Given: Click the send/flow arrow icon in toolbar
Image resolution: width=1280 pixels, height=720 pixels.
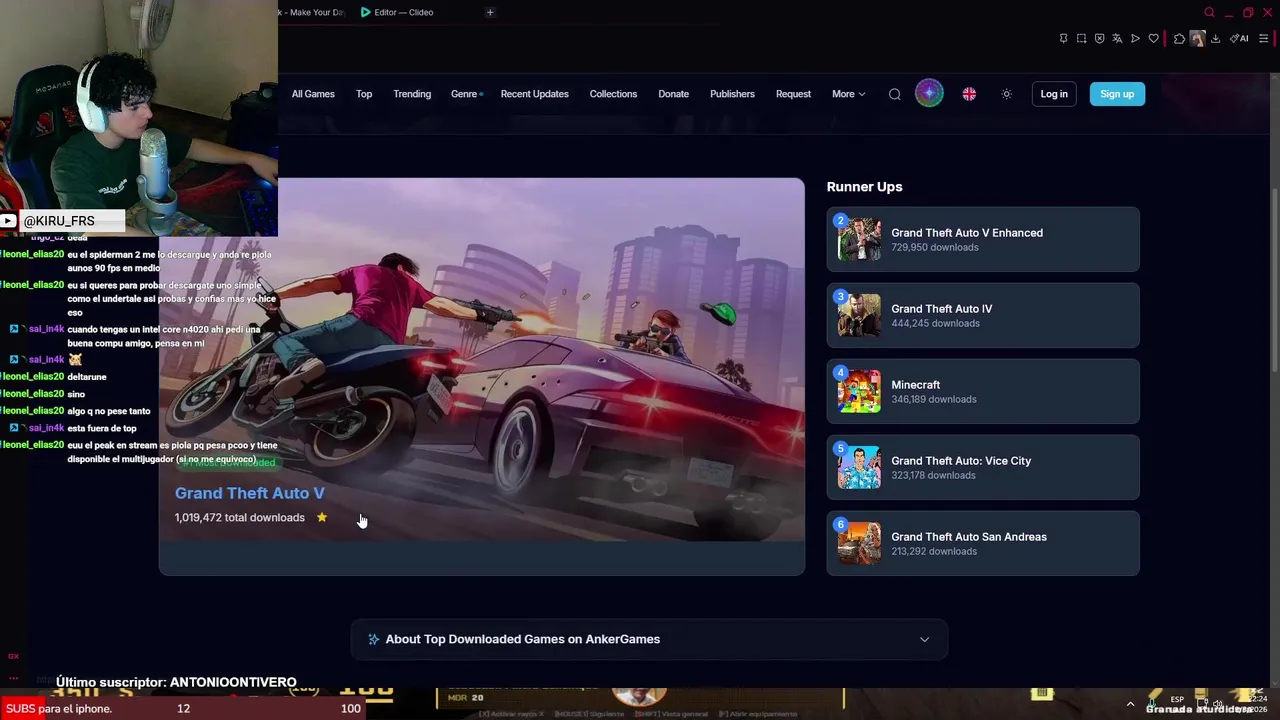Looking at the screenshot, I should (x=1135, y=39).
